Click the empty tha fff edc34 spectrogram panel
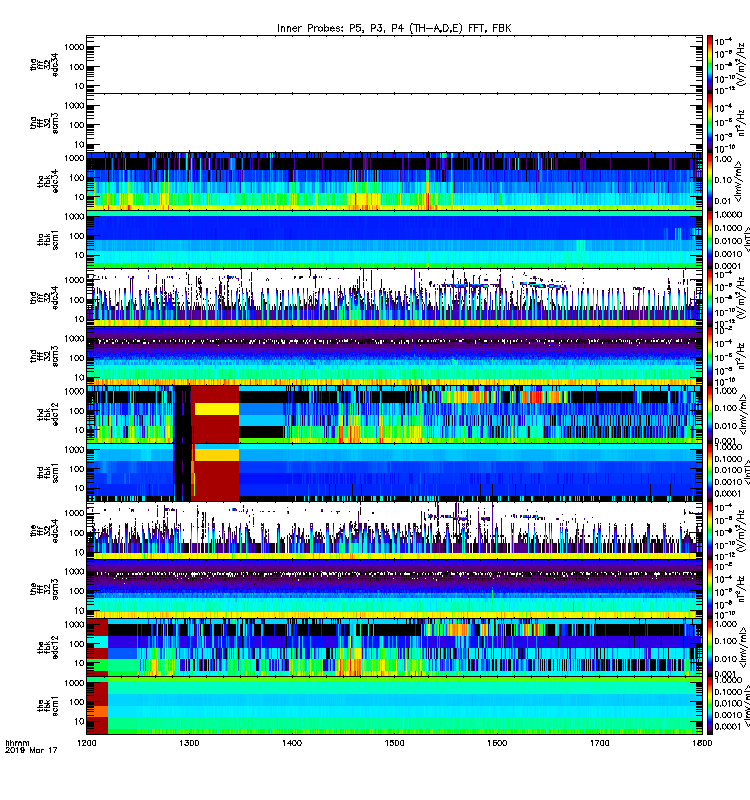Viewport: 750px width, 800px height. 394,65
